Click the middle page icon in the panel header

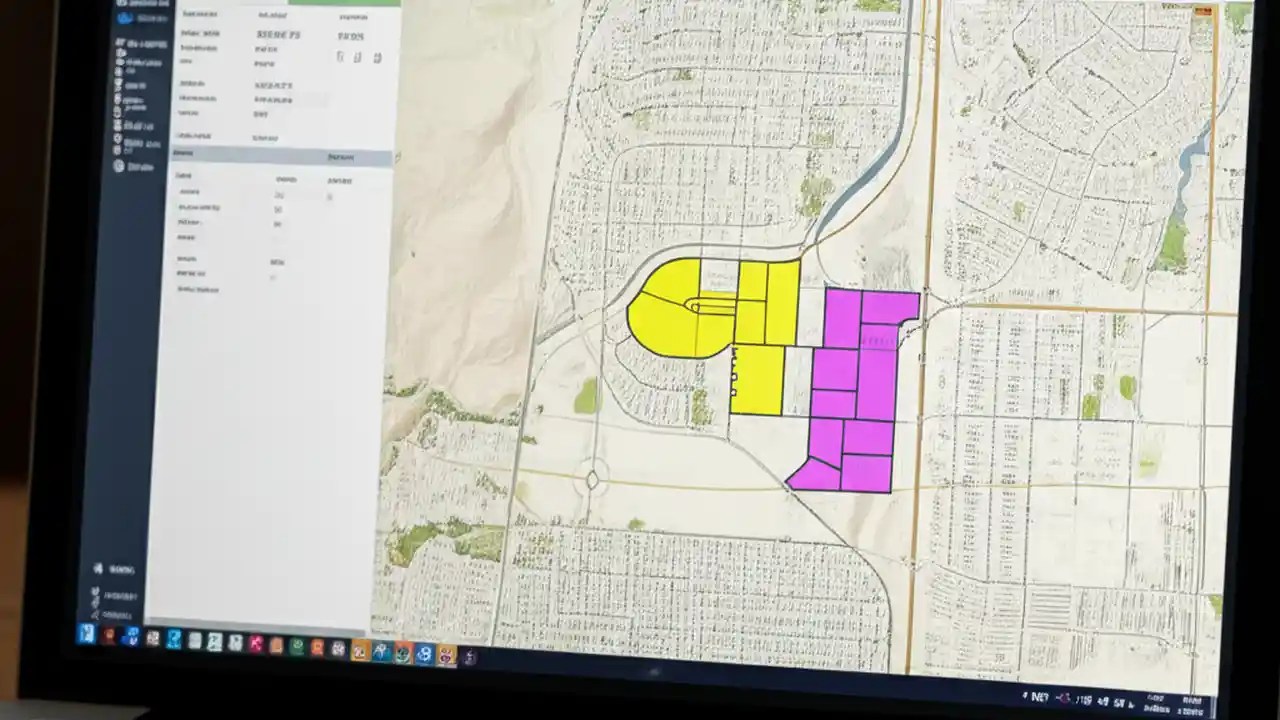(x=357, y=57)
